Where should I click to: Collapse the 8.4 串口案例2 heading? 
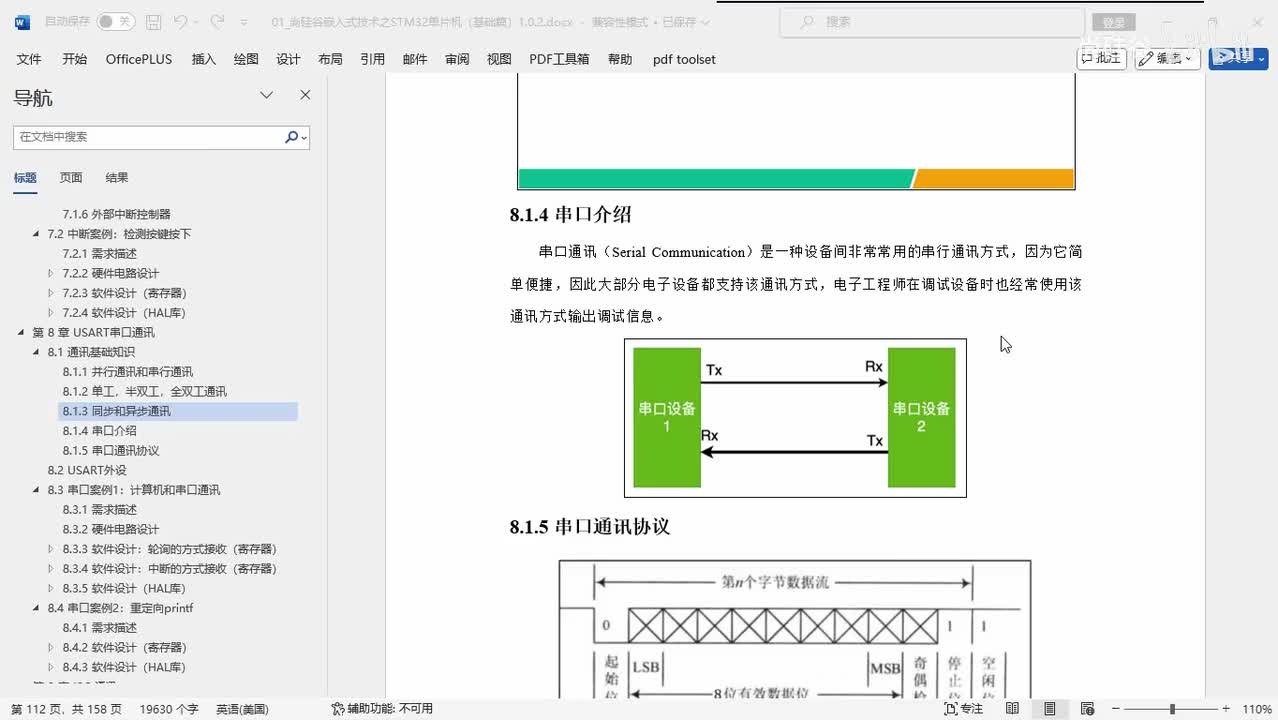tap(36, 608)
